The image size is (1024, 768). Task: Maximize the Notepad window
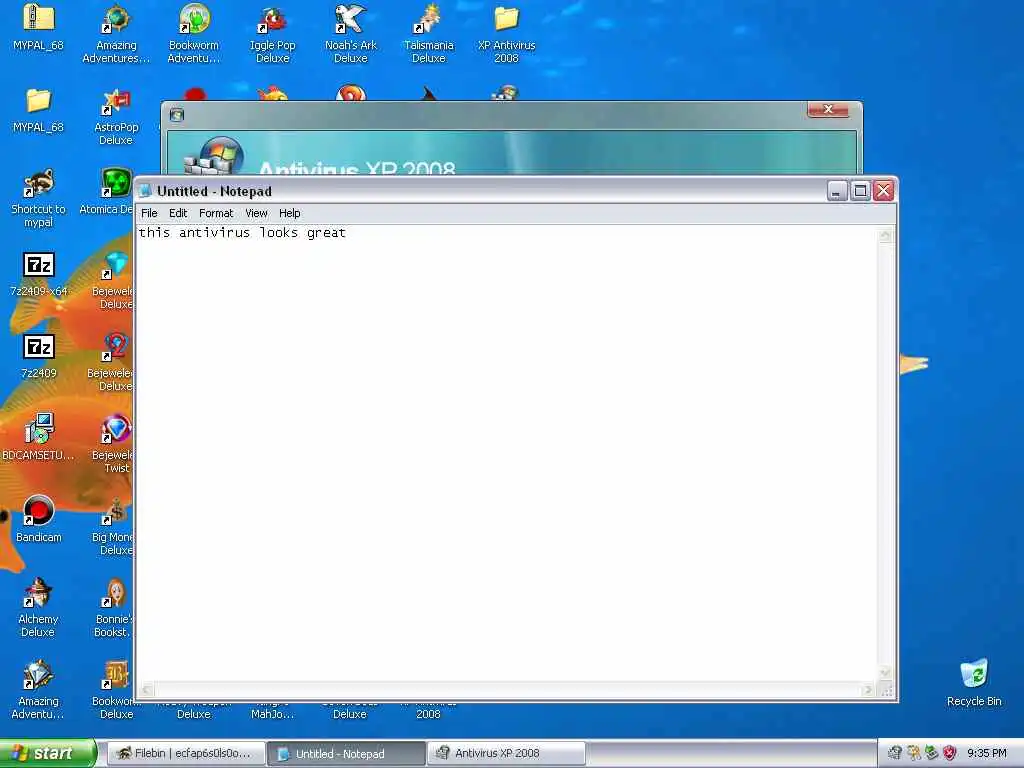pos(860,191)
